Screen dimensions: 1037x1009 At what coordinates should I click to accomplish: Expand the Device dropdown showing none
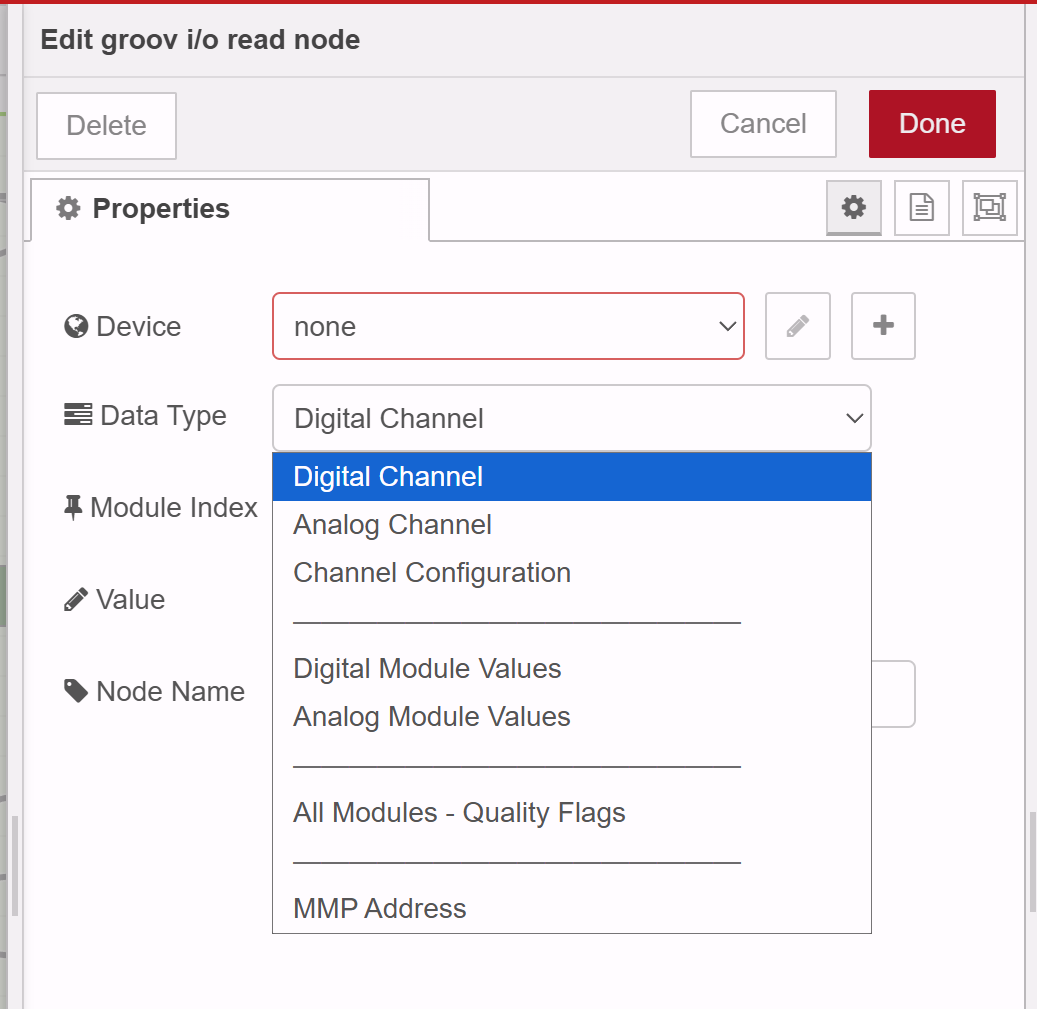pos(508,326)
